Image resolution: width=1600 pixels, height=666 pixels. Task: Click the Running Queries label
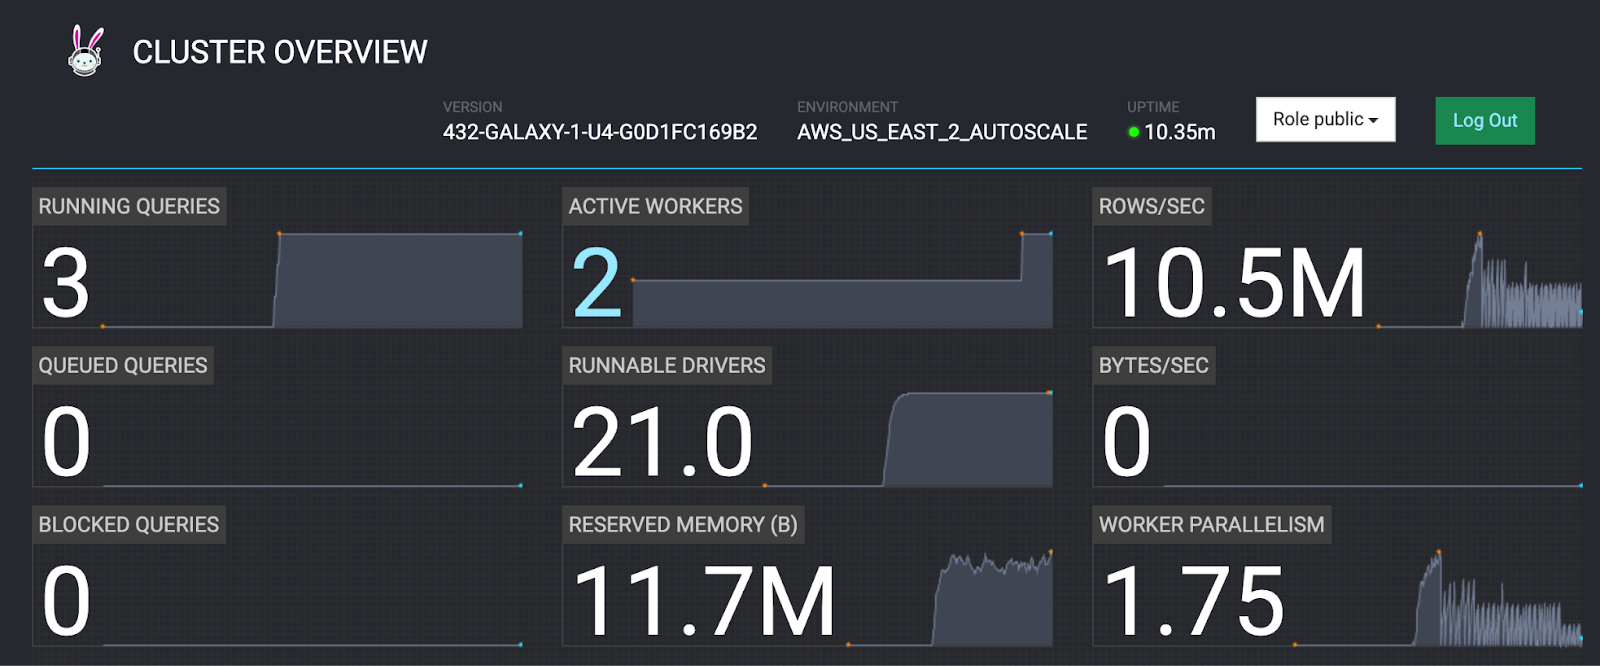click(x=129, y=206)
